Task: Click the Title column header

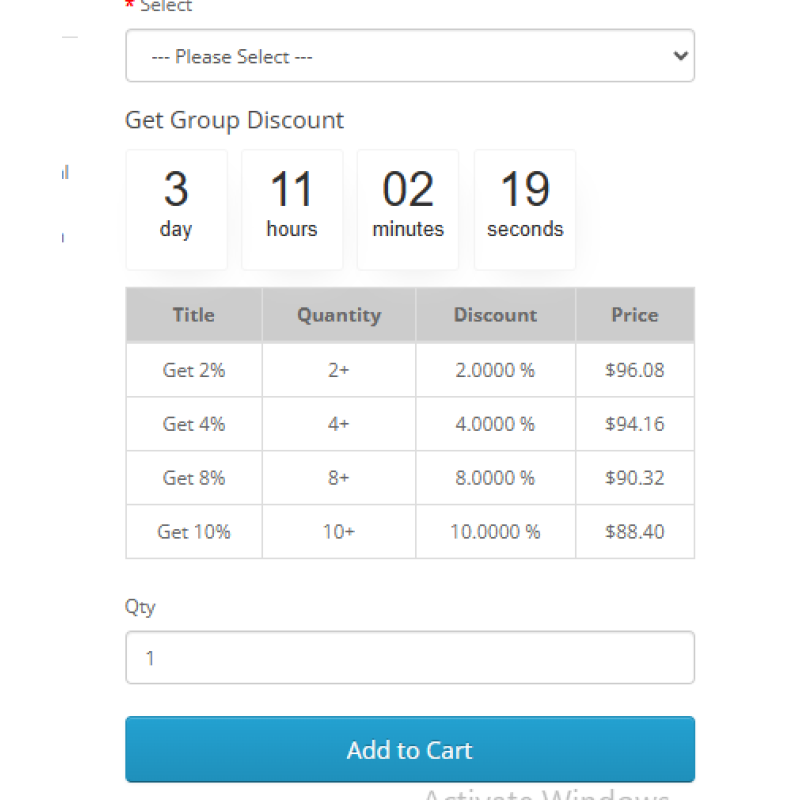Action: pos(194,315)
